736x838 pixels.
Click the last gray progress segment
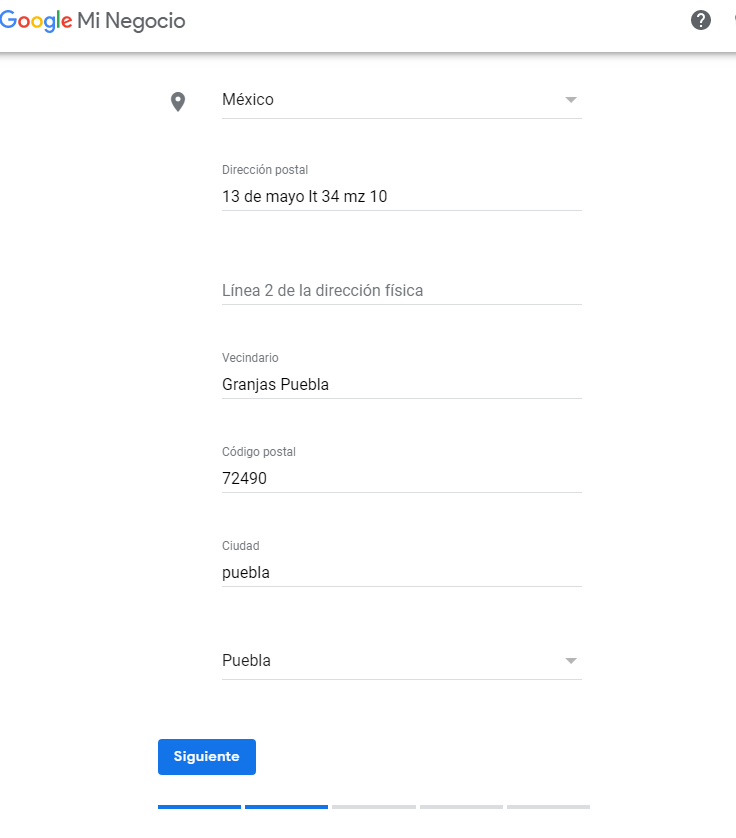pos(548,806)
